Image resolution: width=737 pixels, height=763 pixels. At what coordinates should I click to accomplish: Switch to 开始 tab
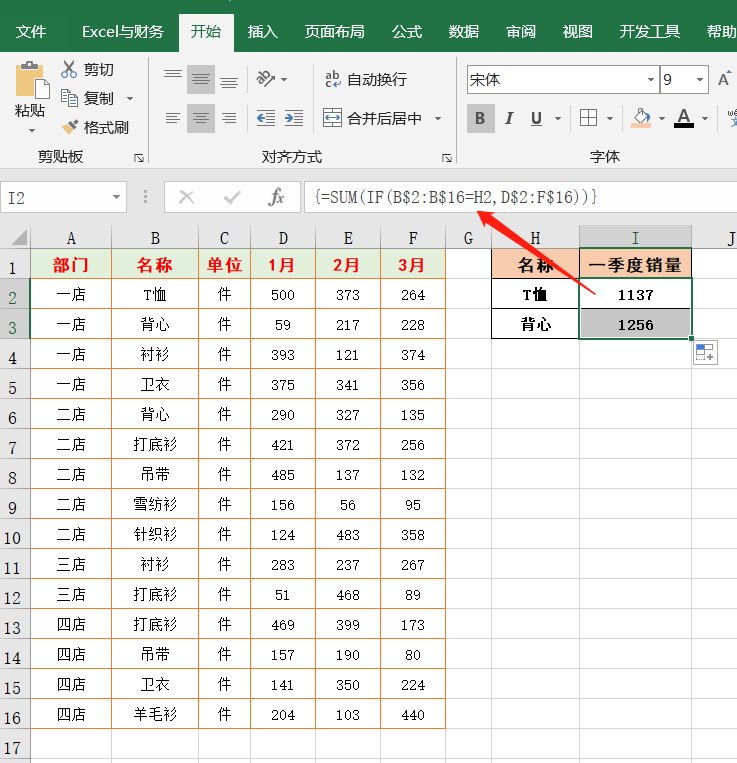click(206, 32)
